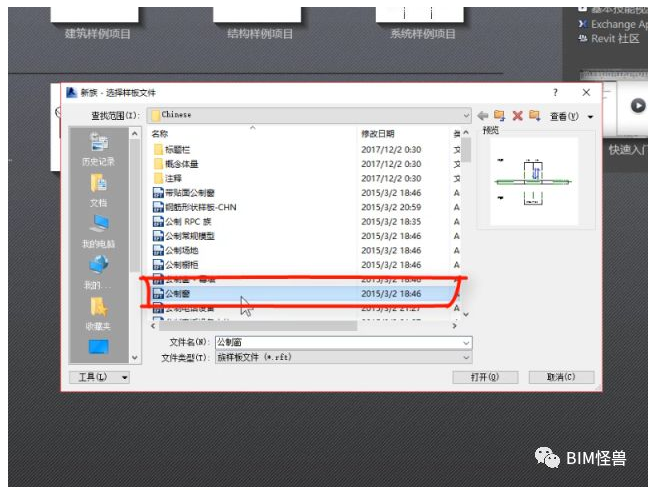This screenshot has width=659, height=494.
Task: Expand the 文件名 combo box dropdown
Action: 465,342
